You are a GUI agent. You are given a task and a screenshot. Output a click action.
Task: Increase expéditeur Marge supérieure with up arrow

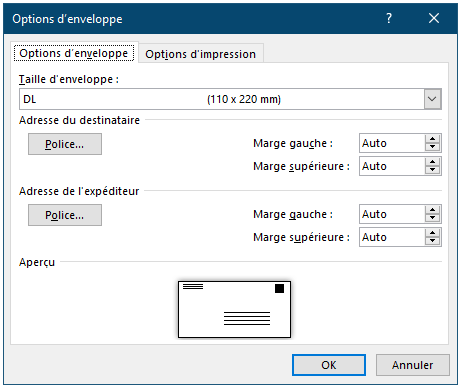point(433,233)
